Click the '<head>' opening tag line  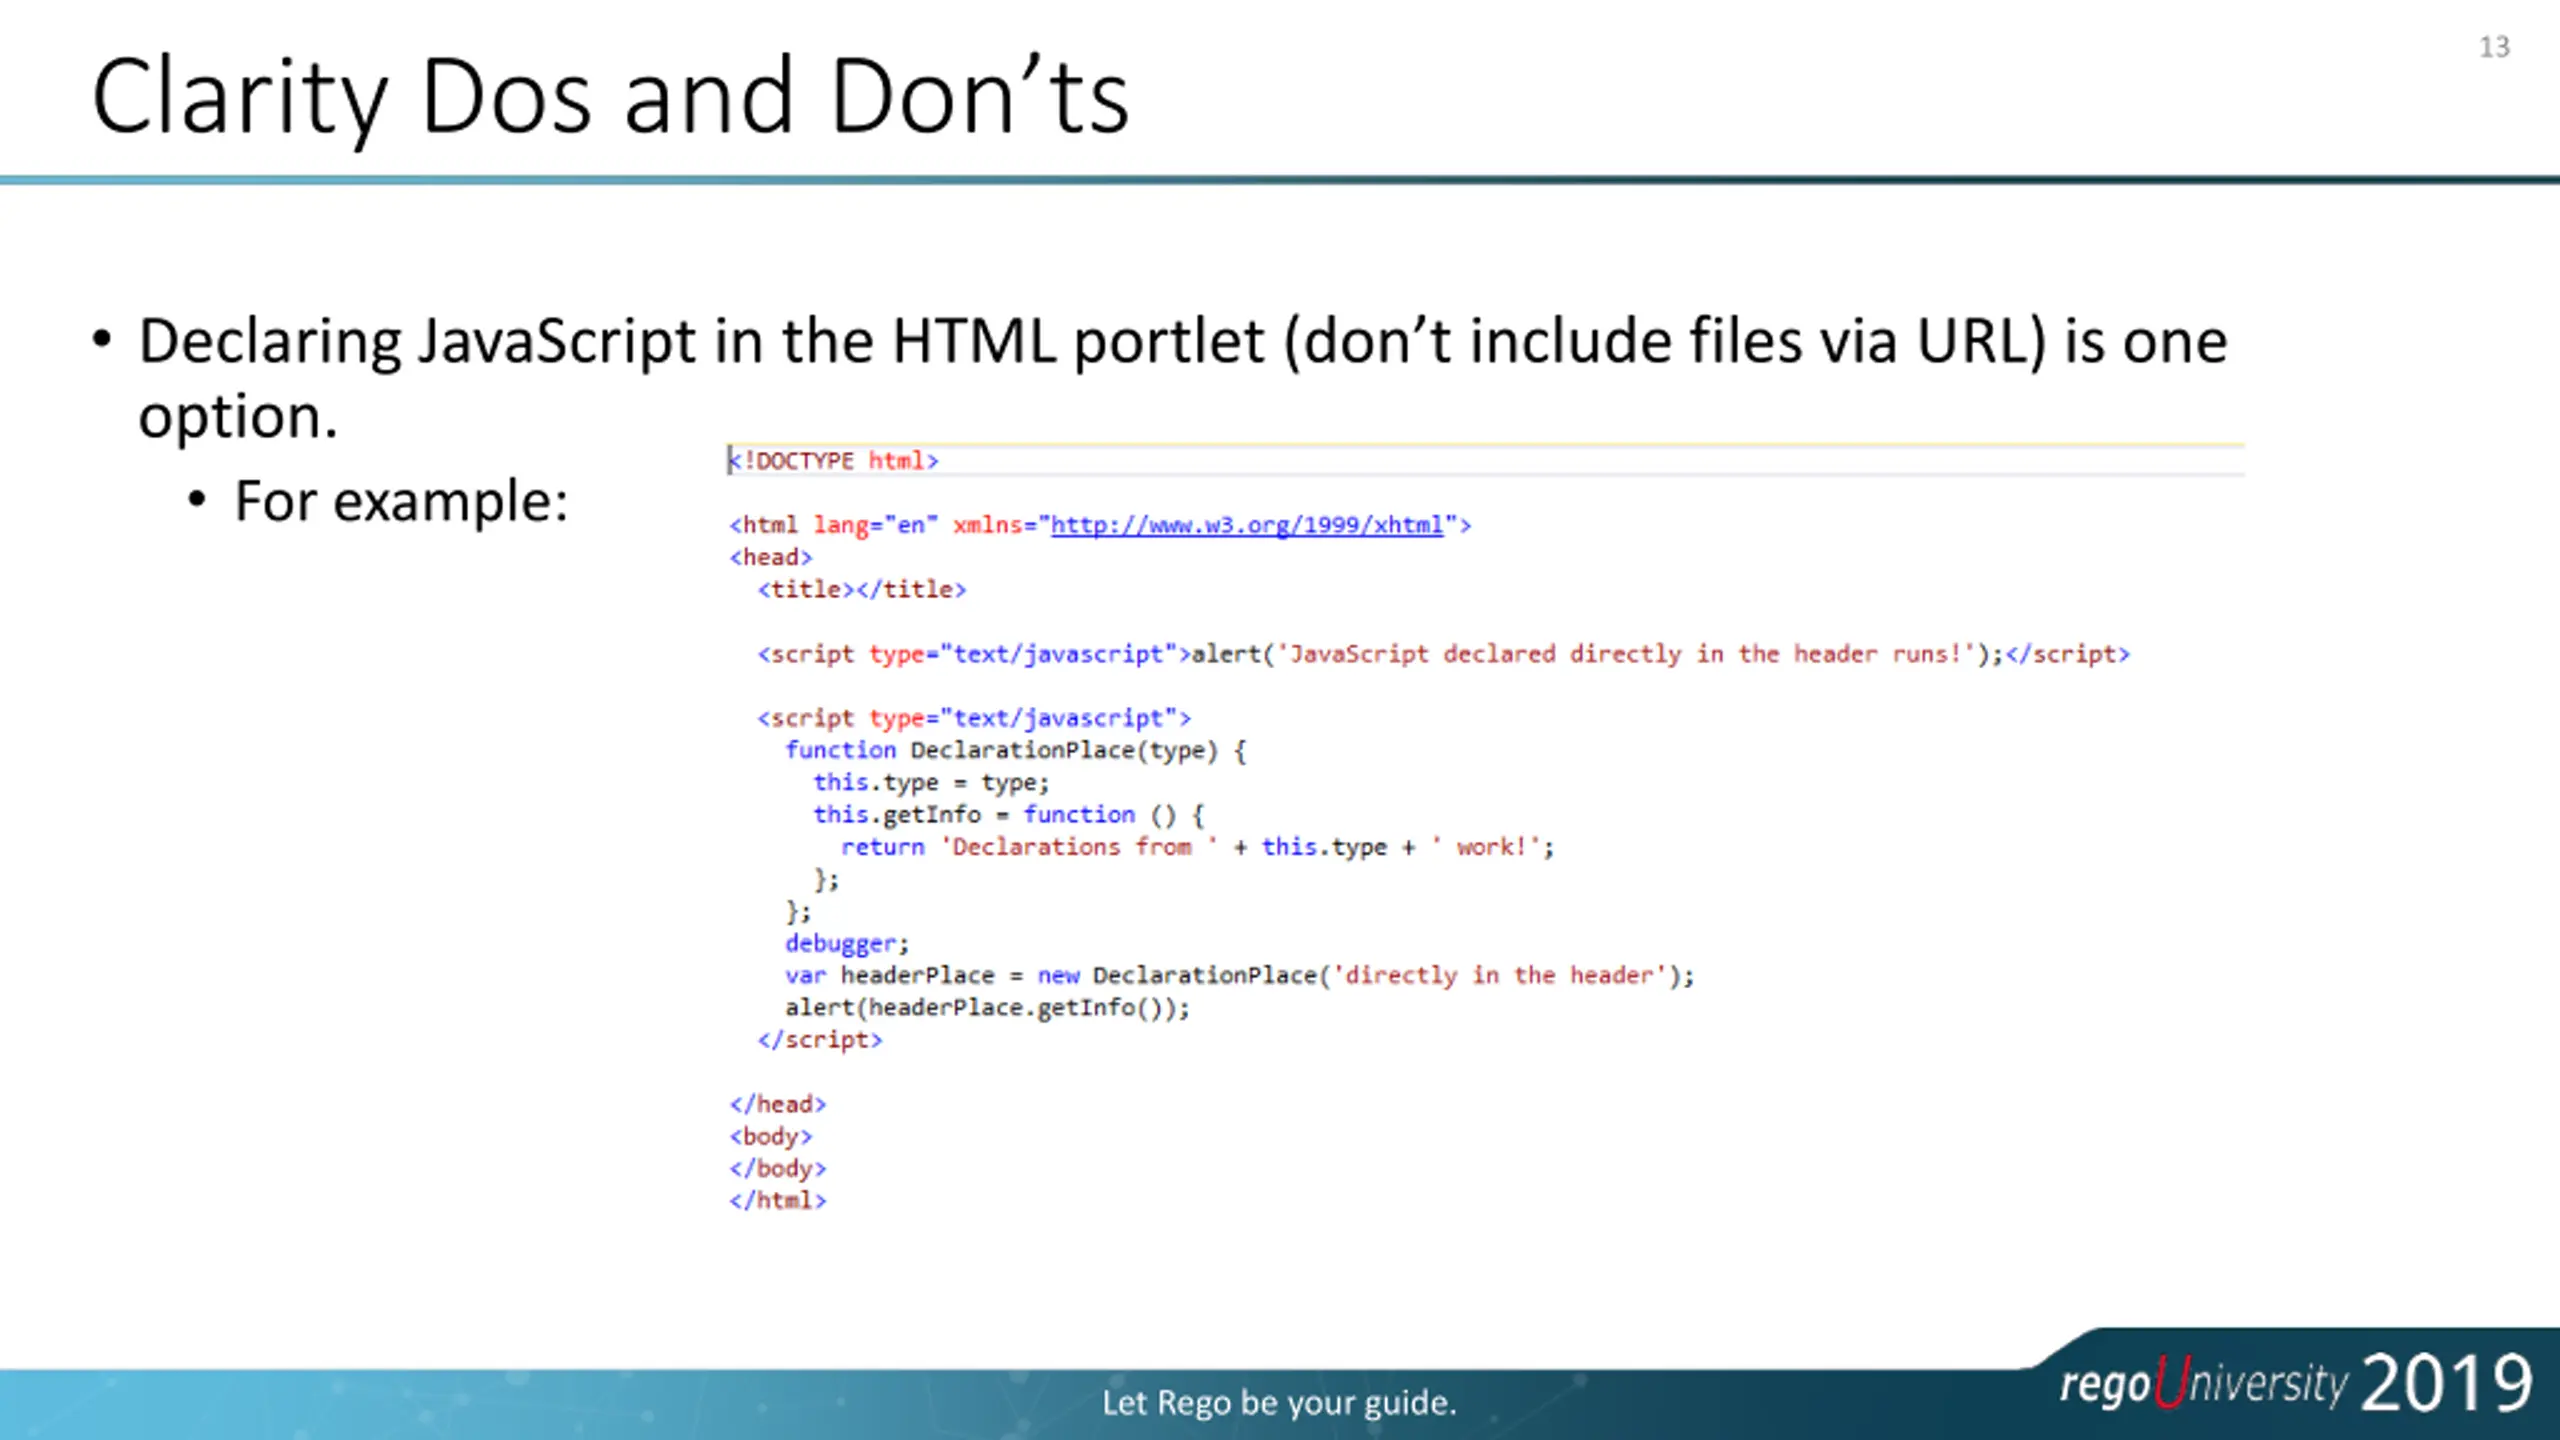click(771, 557)
